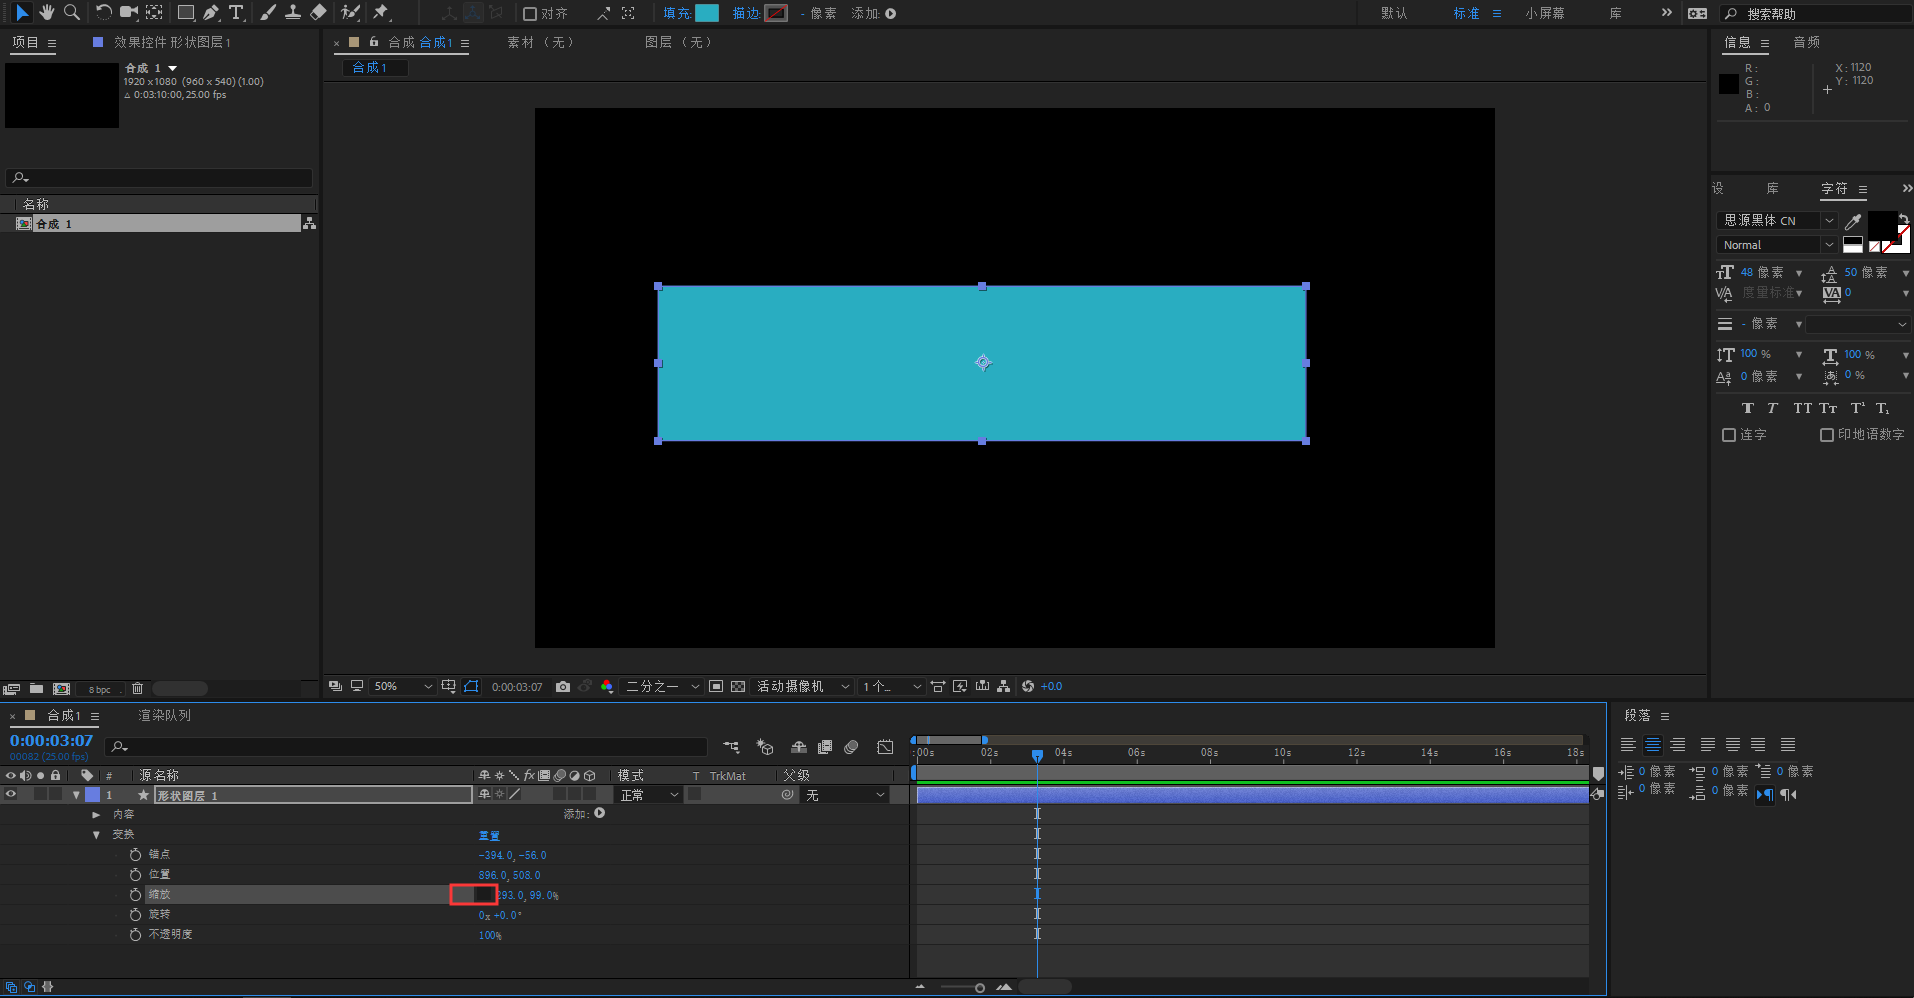Take a snapshot with camera icon

(563, 686)
